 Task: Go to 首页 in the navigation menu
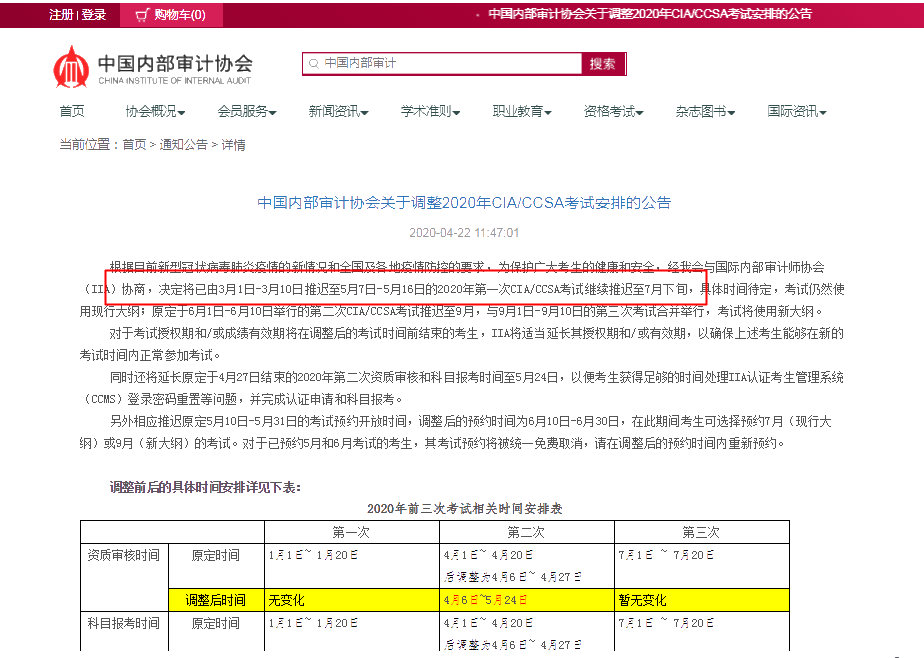72,111
